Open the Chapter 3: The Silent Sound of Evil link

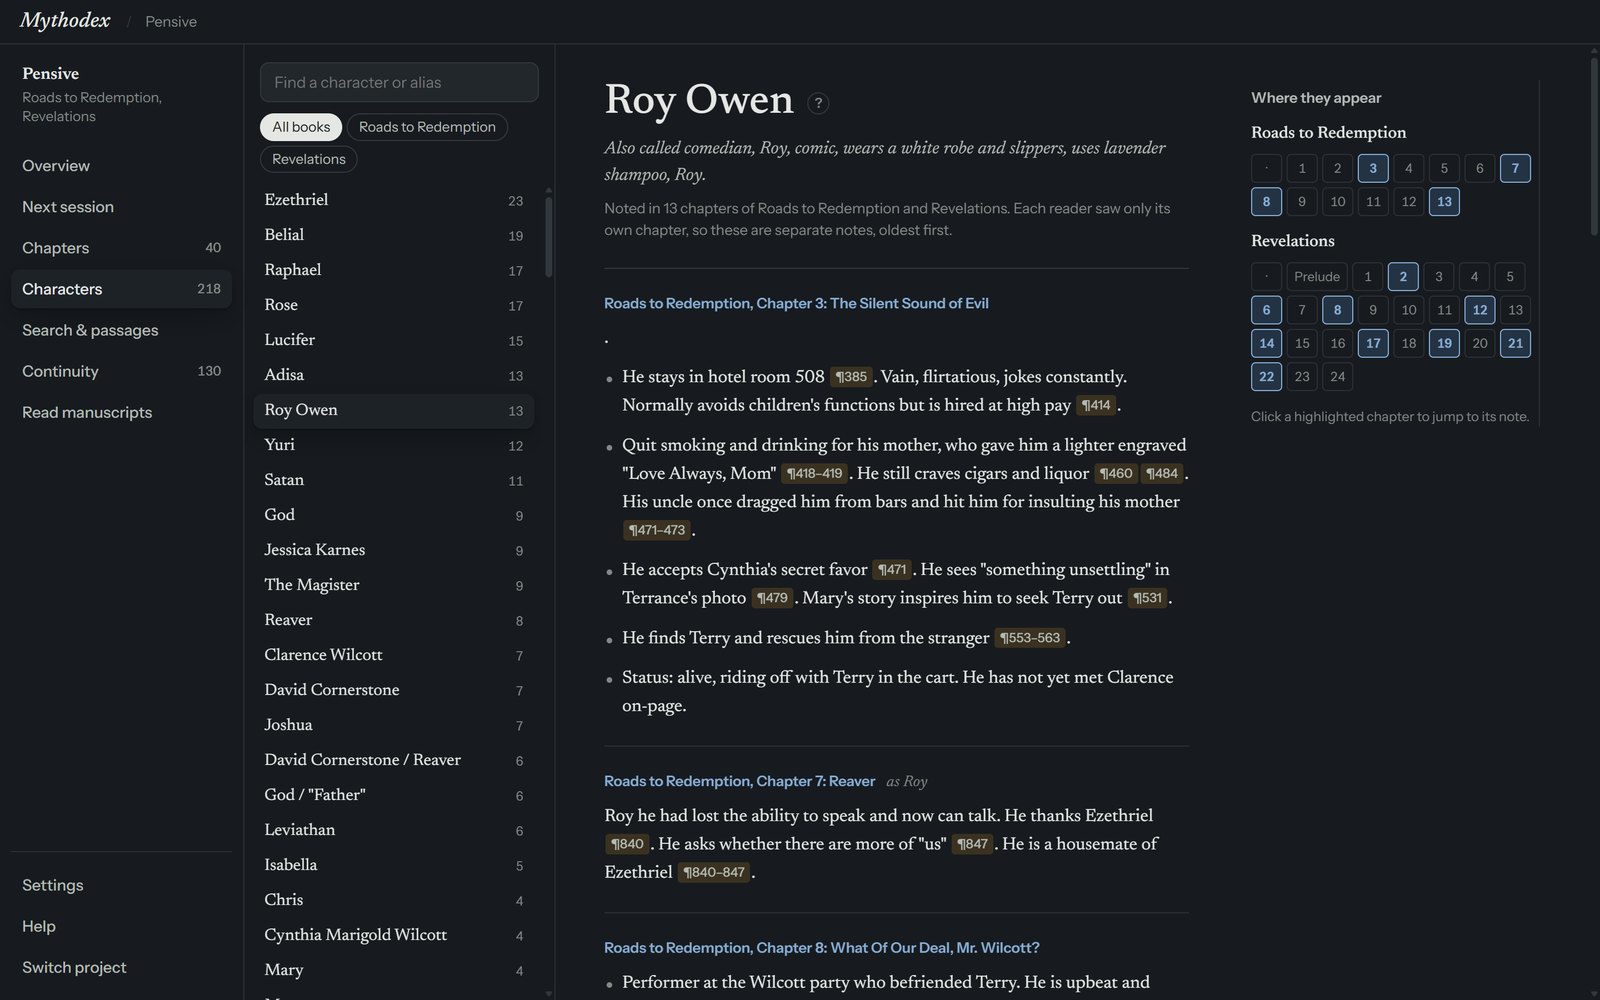click(x=796, y=303)
